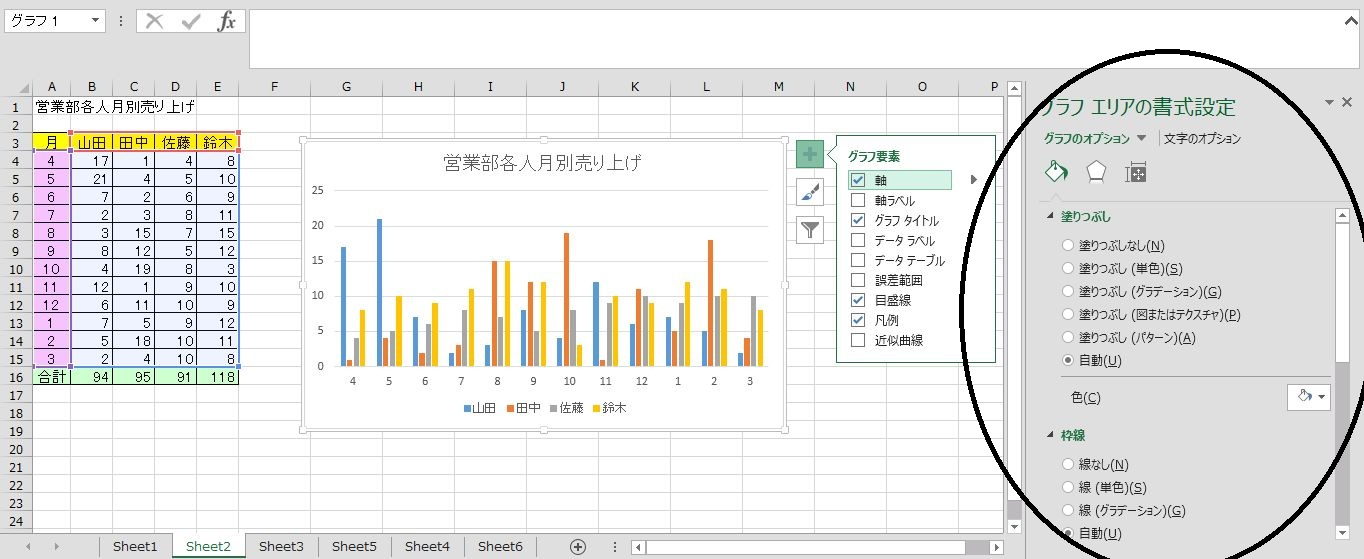Close the format chart area pane

pos(1346,102)
